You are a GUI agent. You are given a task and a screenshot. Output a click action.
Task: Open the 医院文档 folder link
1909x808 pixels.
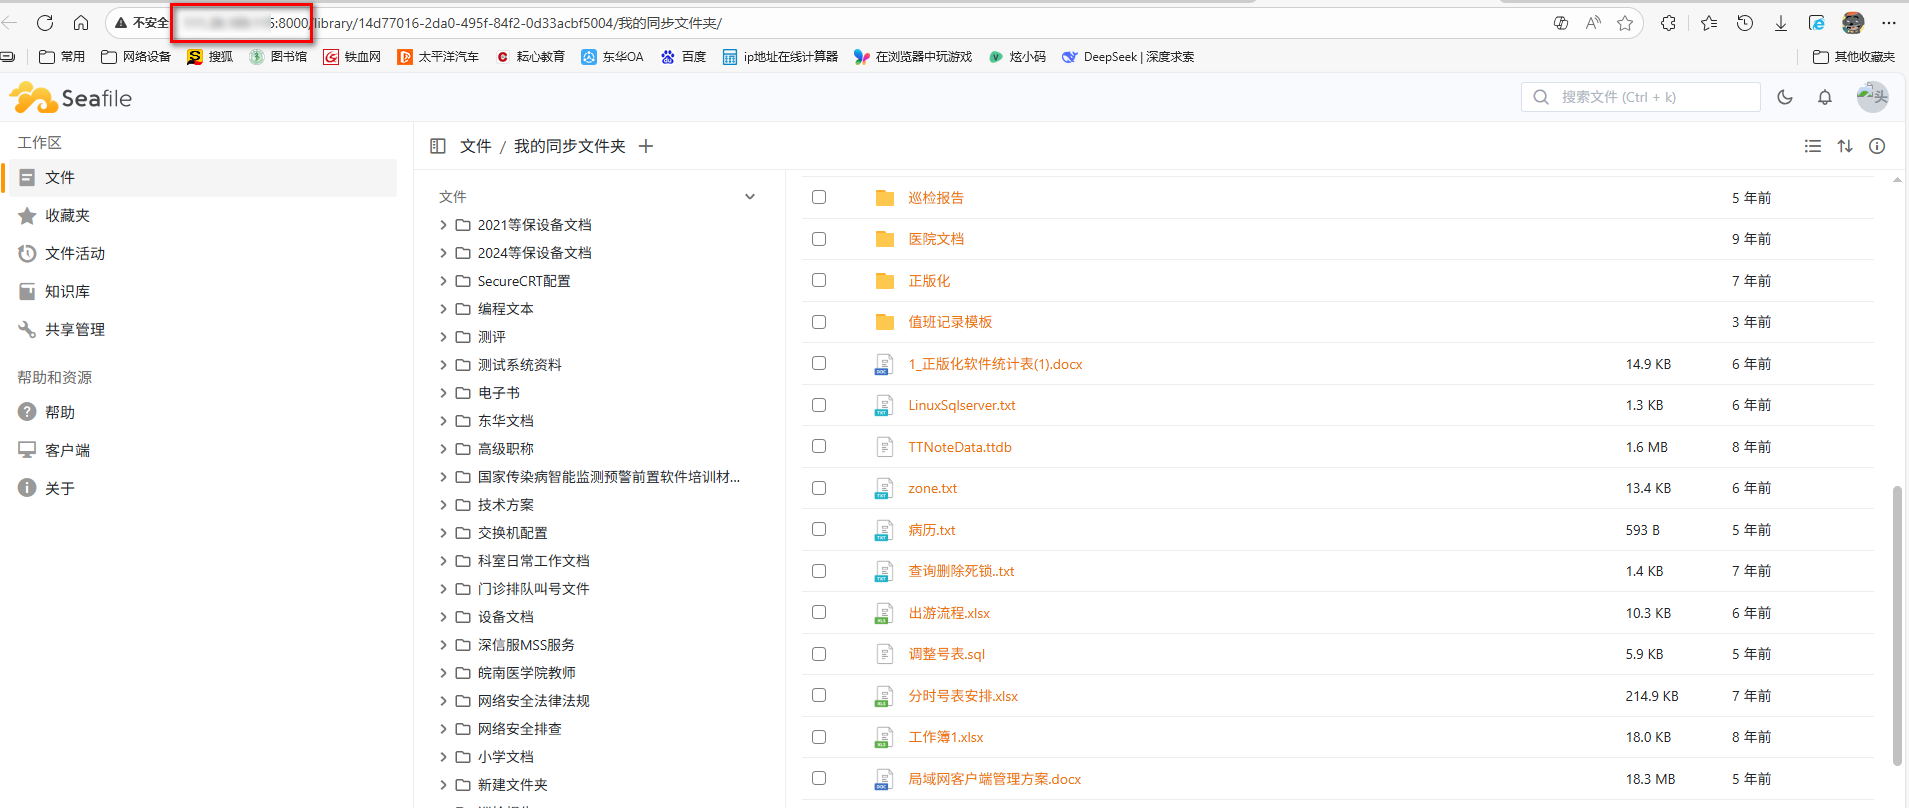936,239
